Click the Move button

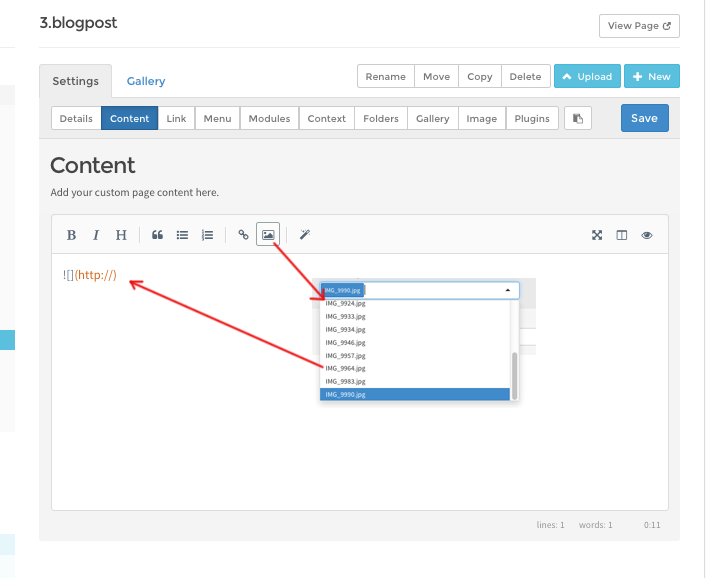pos(436,76)
